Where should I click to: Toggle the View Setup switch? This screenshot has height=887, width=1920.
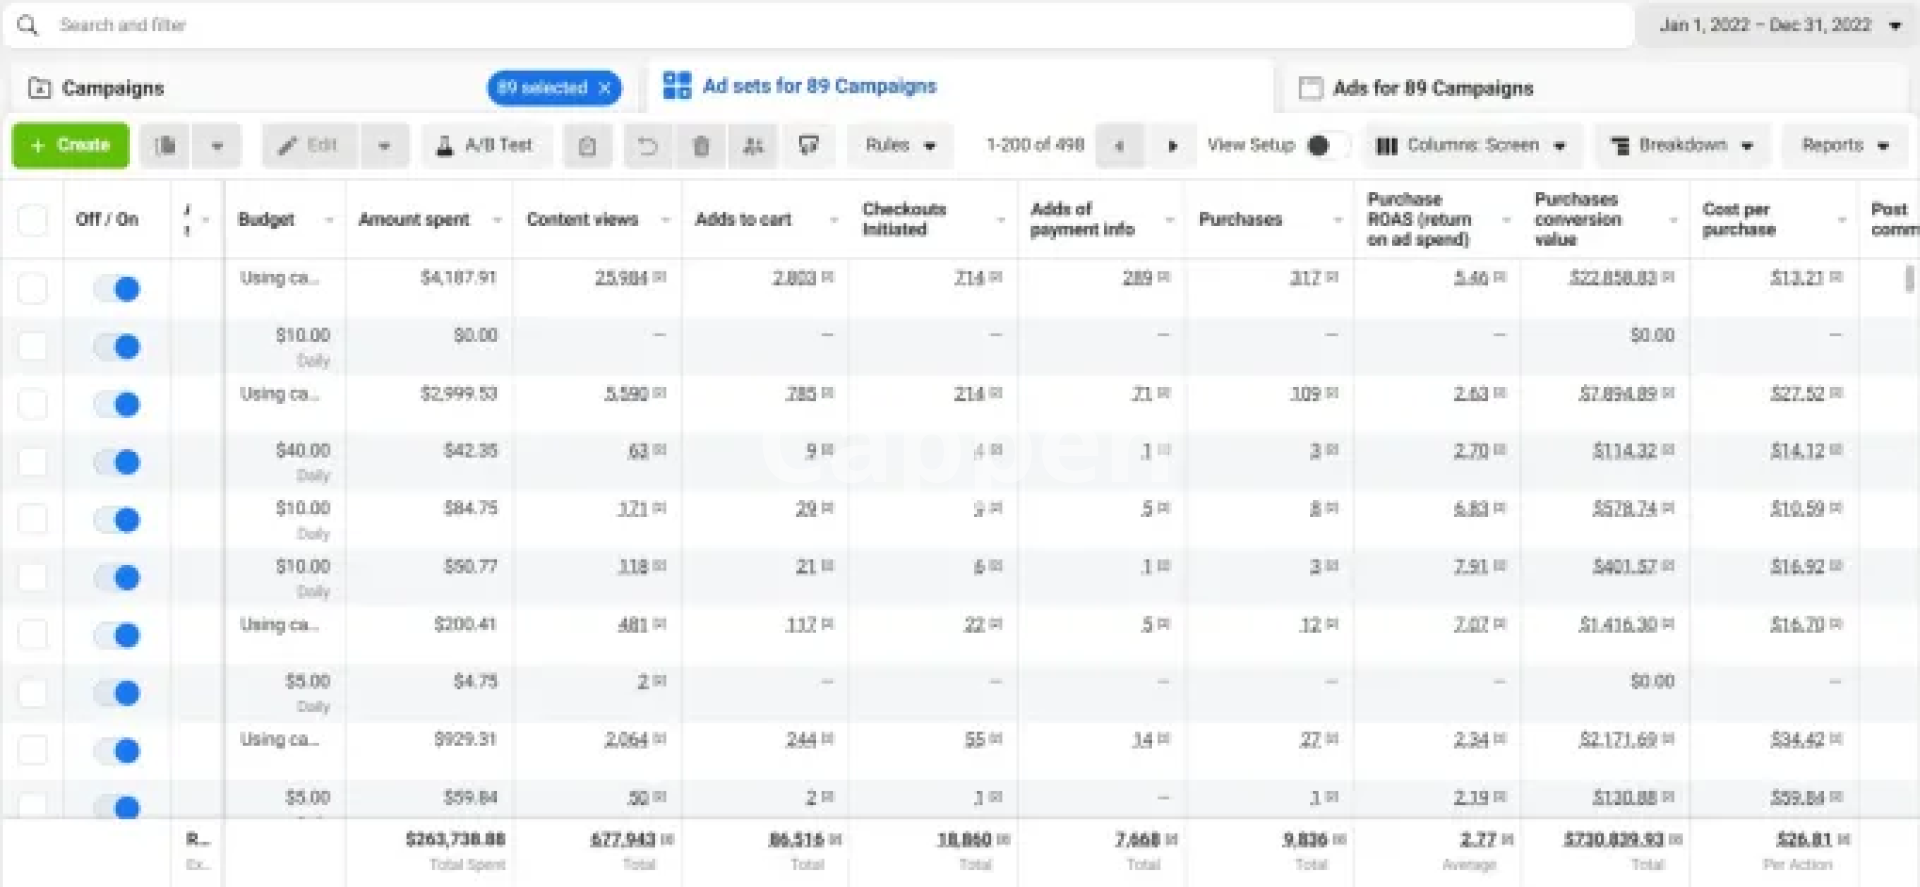click(x=1321, y=146)
